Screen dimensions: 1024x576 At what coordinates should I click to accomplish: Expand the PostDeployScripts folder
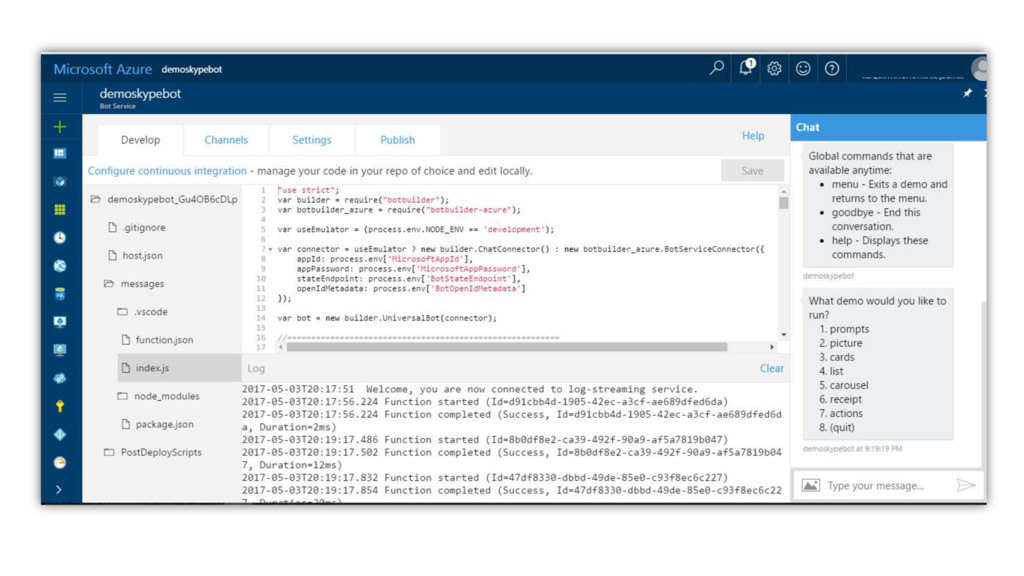click(x=153, y=452)
